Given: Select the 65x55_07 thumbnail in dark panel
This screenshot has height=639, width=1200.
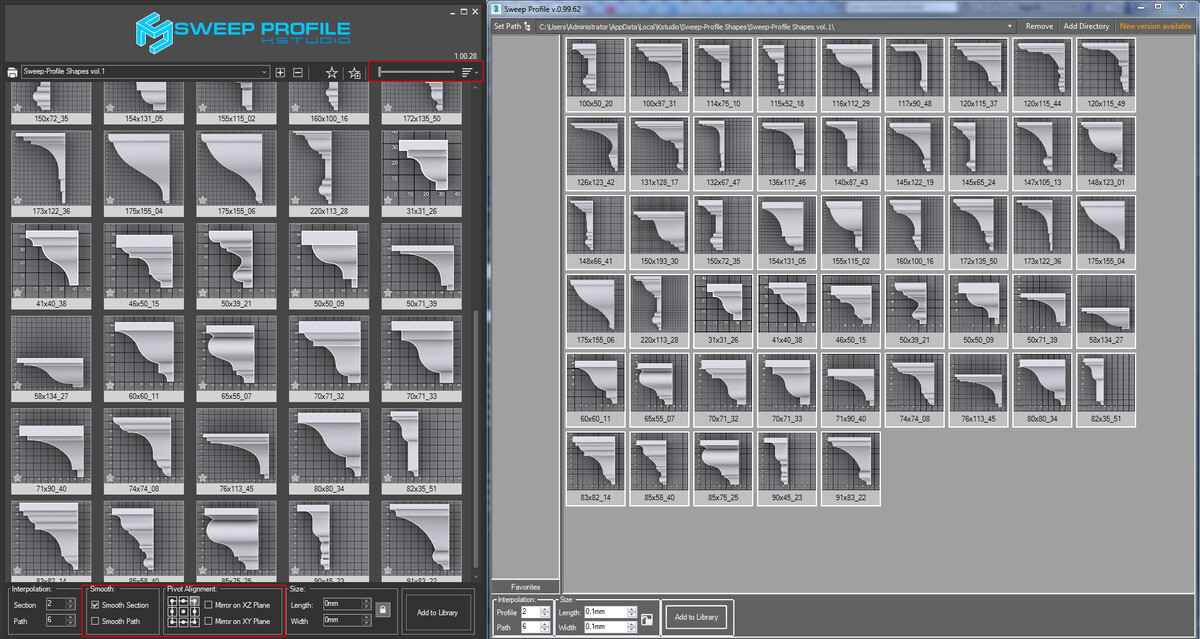Looking at the screenshot, I should pos(237,359).
